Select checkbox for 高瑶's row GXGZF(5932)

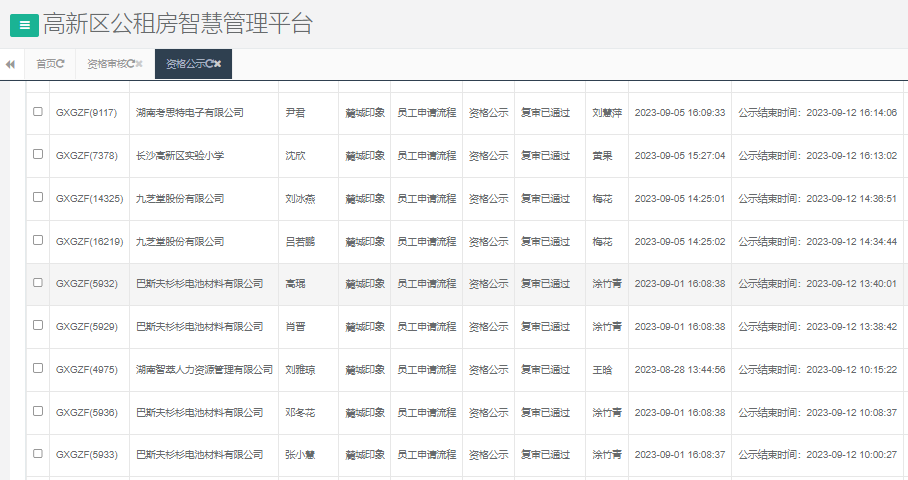pyautogui.click(x=38, y=283)
